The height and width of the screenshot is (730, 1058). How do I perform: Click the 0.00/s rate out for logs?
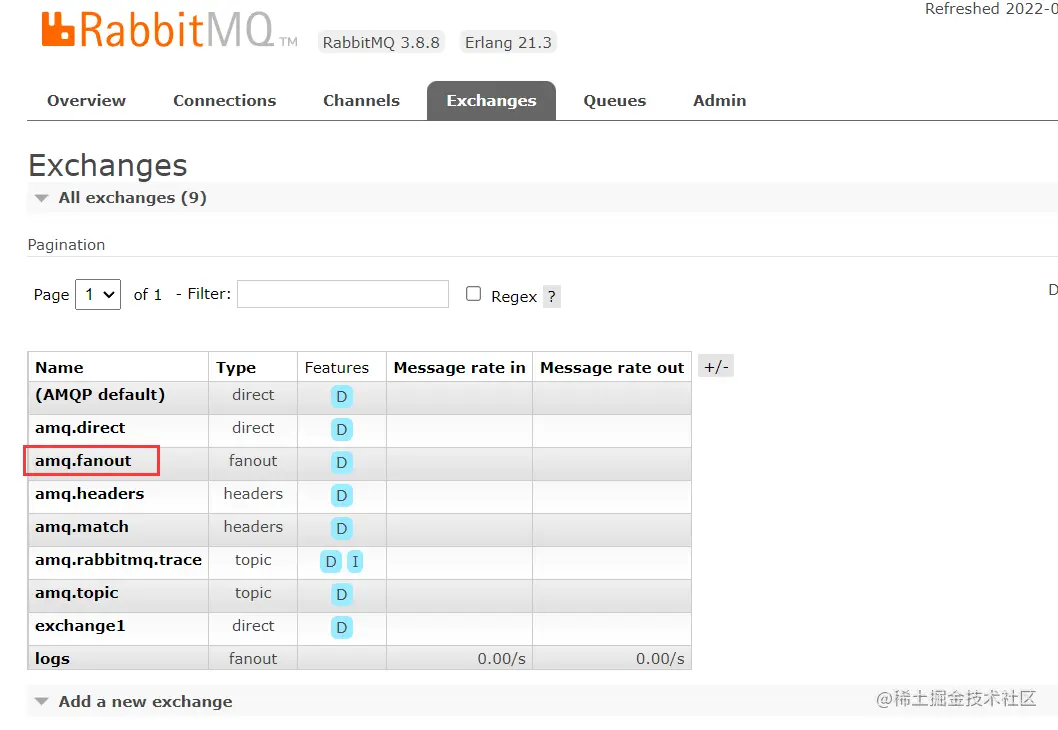[x=660, y=659]
